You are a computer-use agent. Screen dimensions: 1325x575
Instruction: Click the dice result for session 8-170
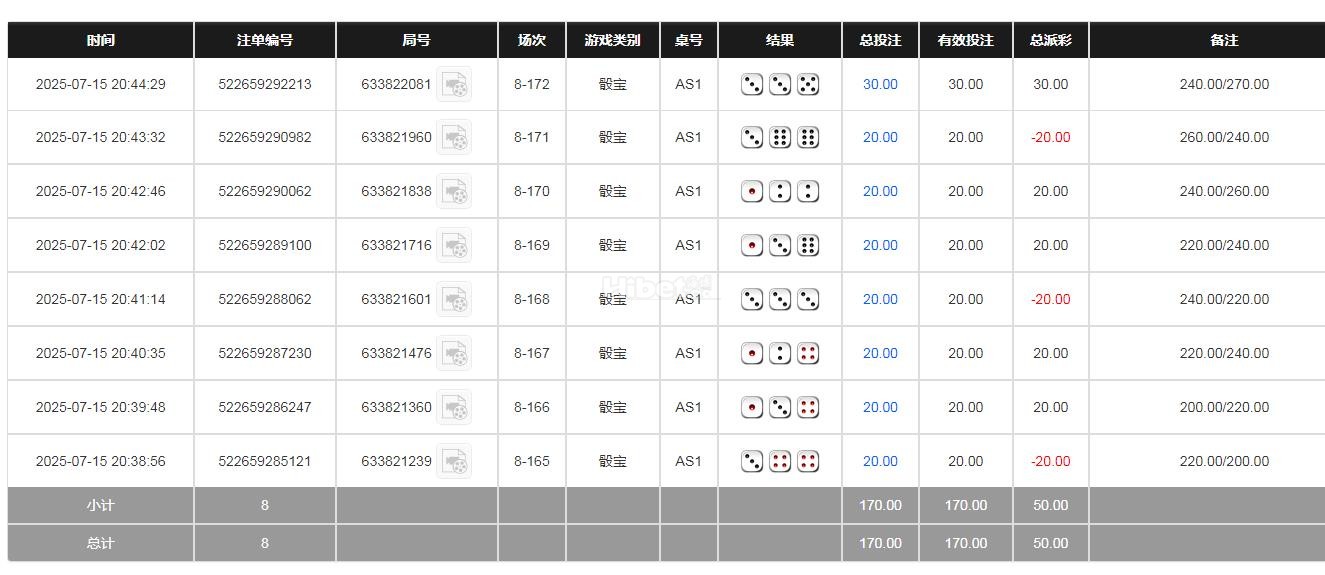click(780, 192)
